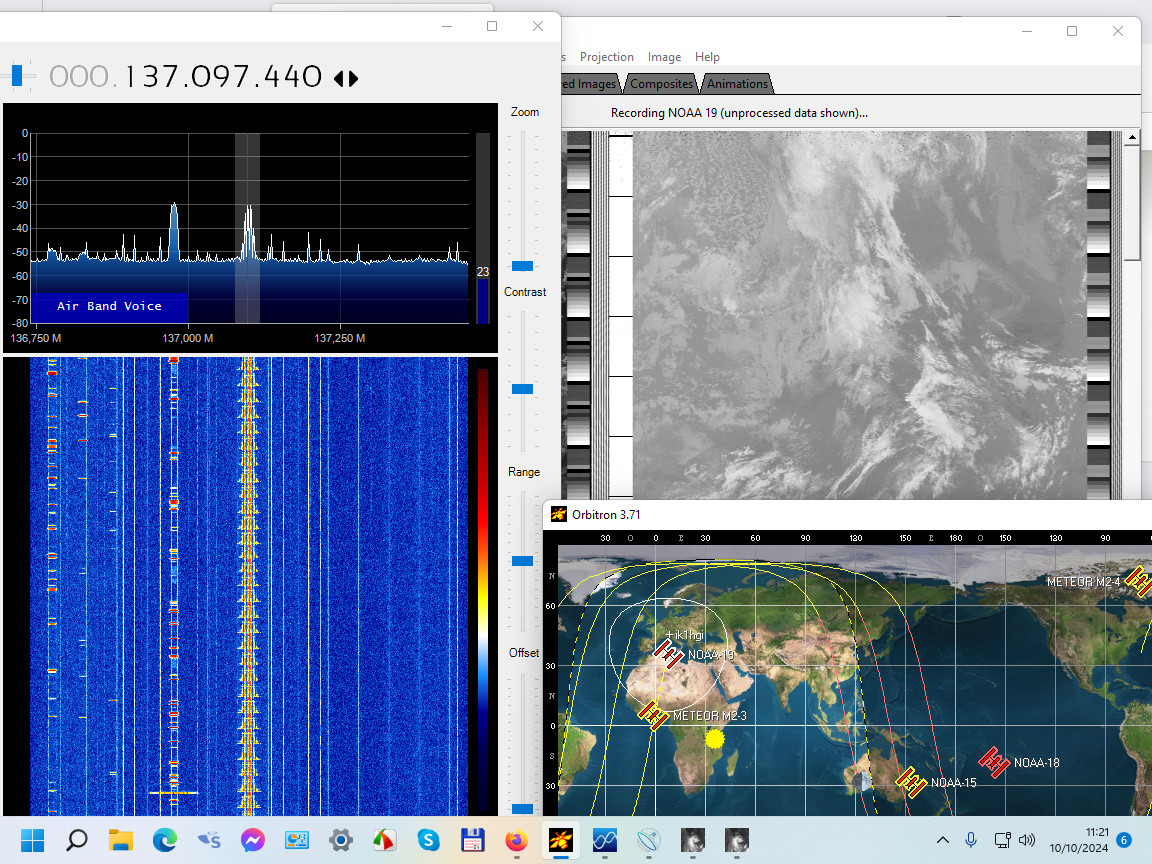The height and width of the screenshot is (864, 1152).
Task: Launch Microsoft Edge from taskbar
Action: click(165, 840)
